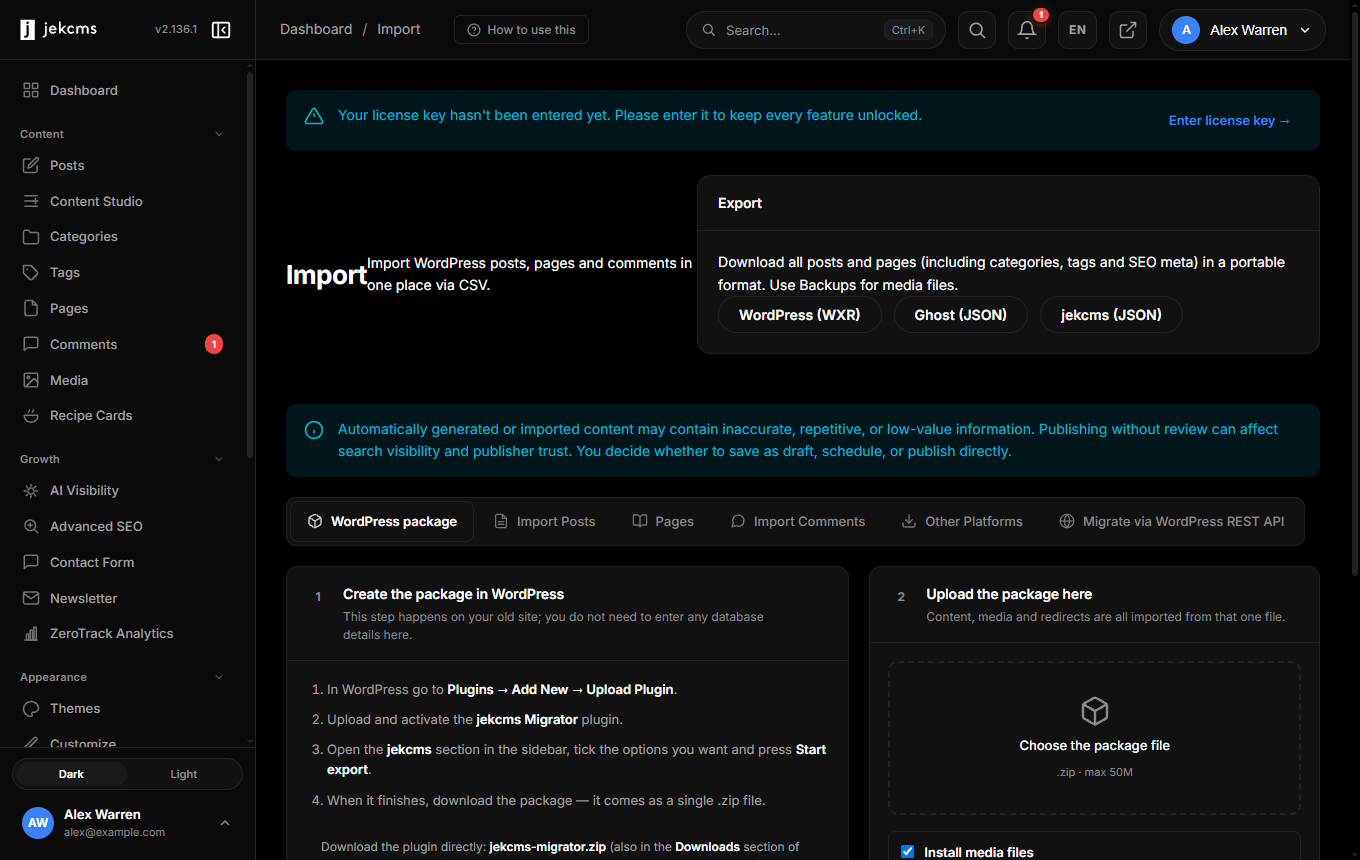Open the notifications bell
This screenshot has width=1360, height=860.
point(1027,30)
